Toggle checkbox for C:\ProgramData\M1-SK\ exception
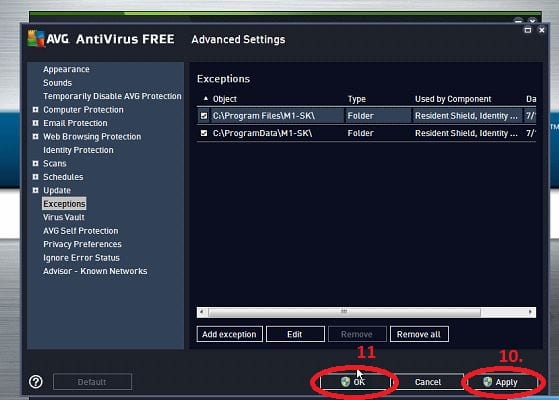The height and width of the screenshot is (400, 559). point(204,133)
